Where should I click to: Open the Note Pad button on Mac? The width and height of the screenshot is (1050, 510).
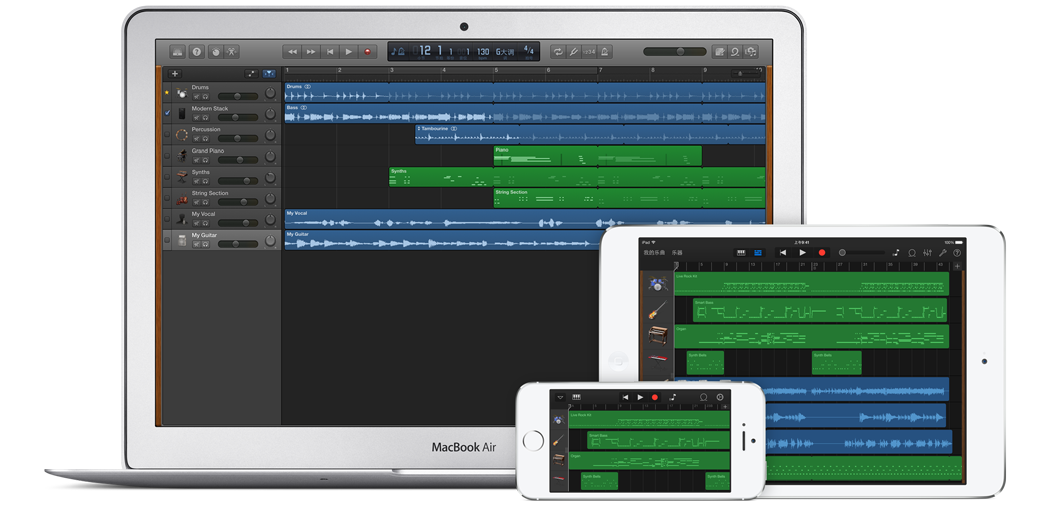coord(719,52)
